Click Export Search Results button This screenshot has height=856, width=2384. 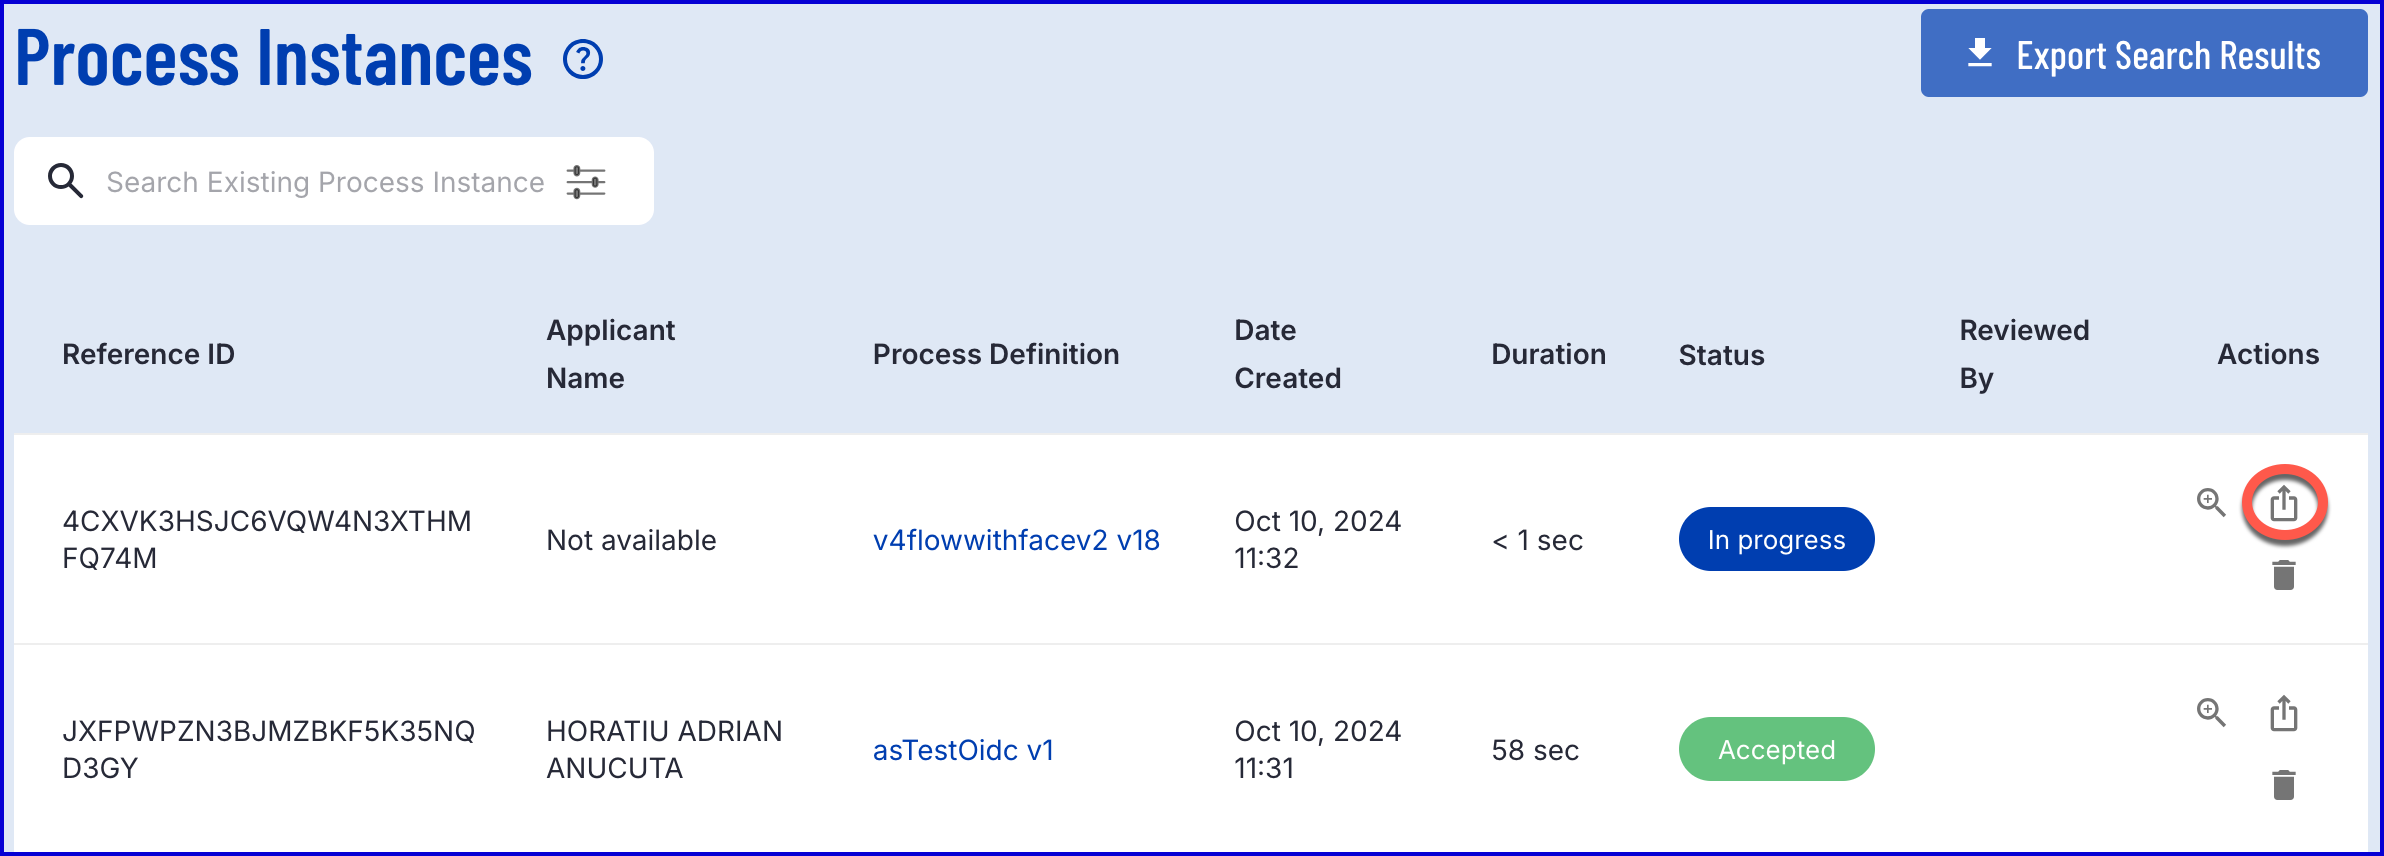[x=2143, y=54]
